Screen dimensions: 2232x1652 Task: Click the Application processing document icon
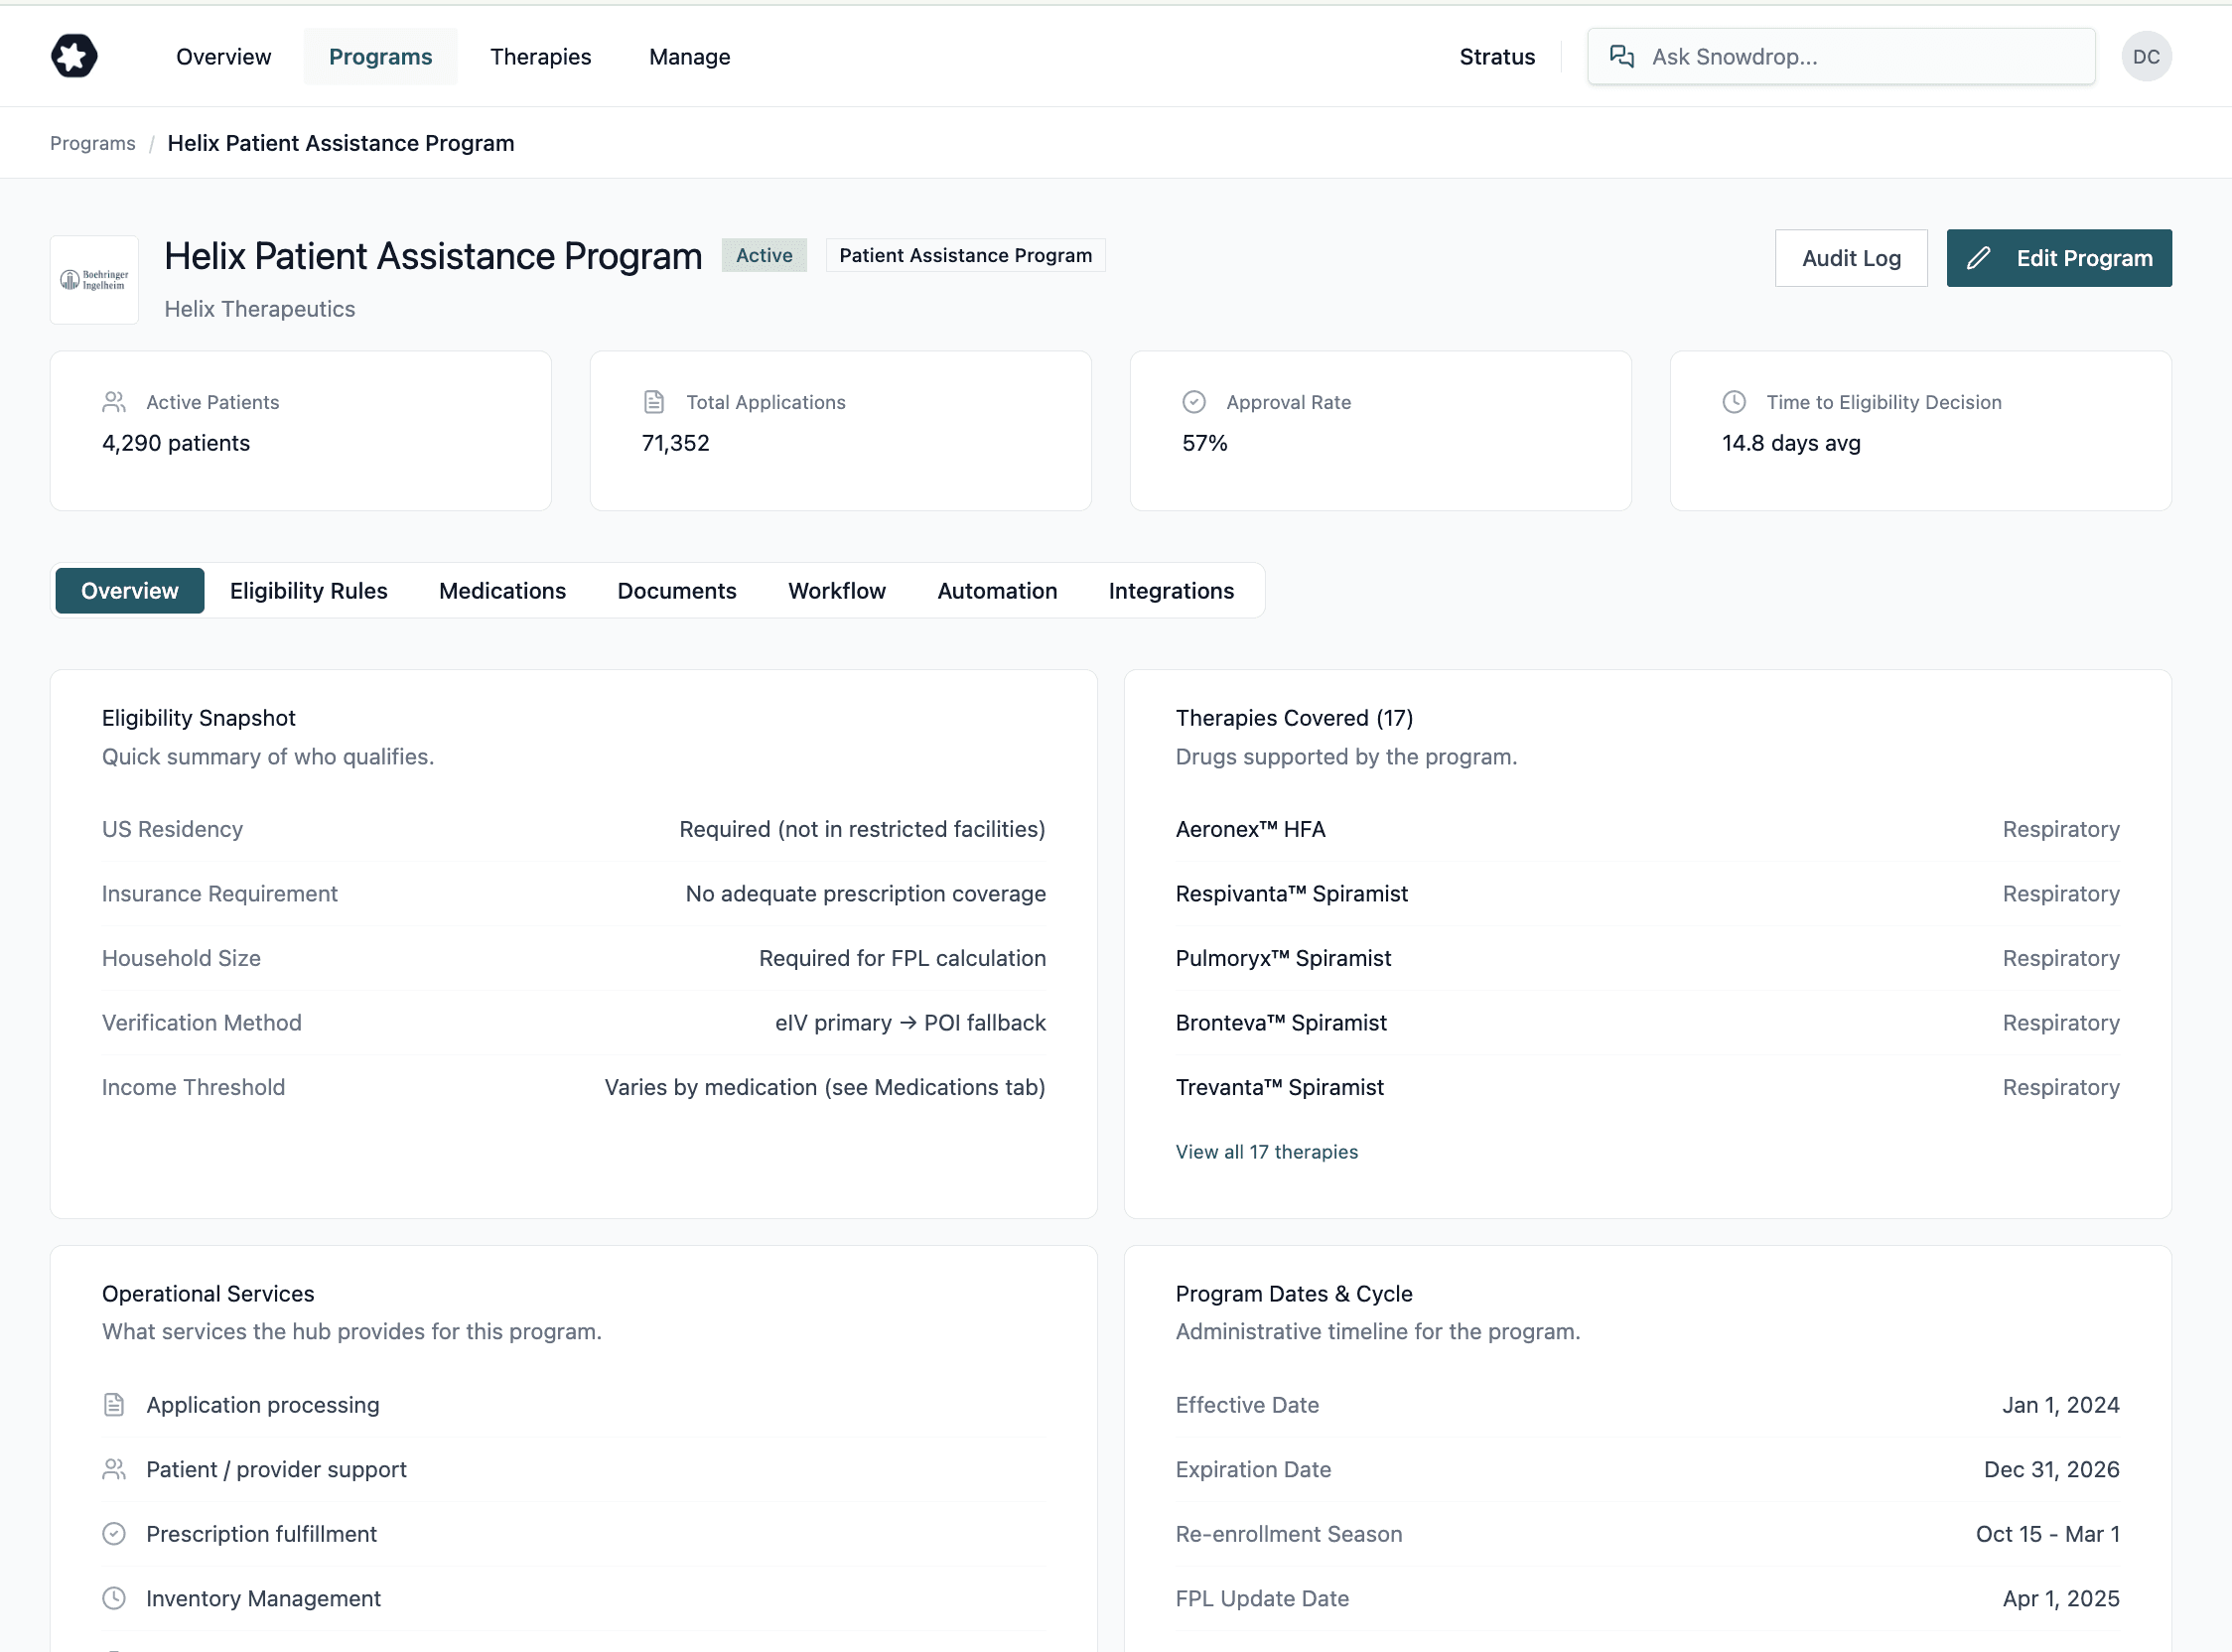tap(113, 1404)
